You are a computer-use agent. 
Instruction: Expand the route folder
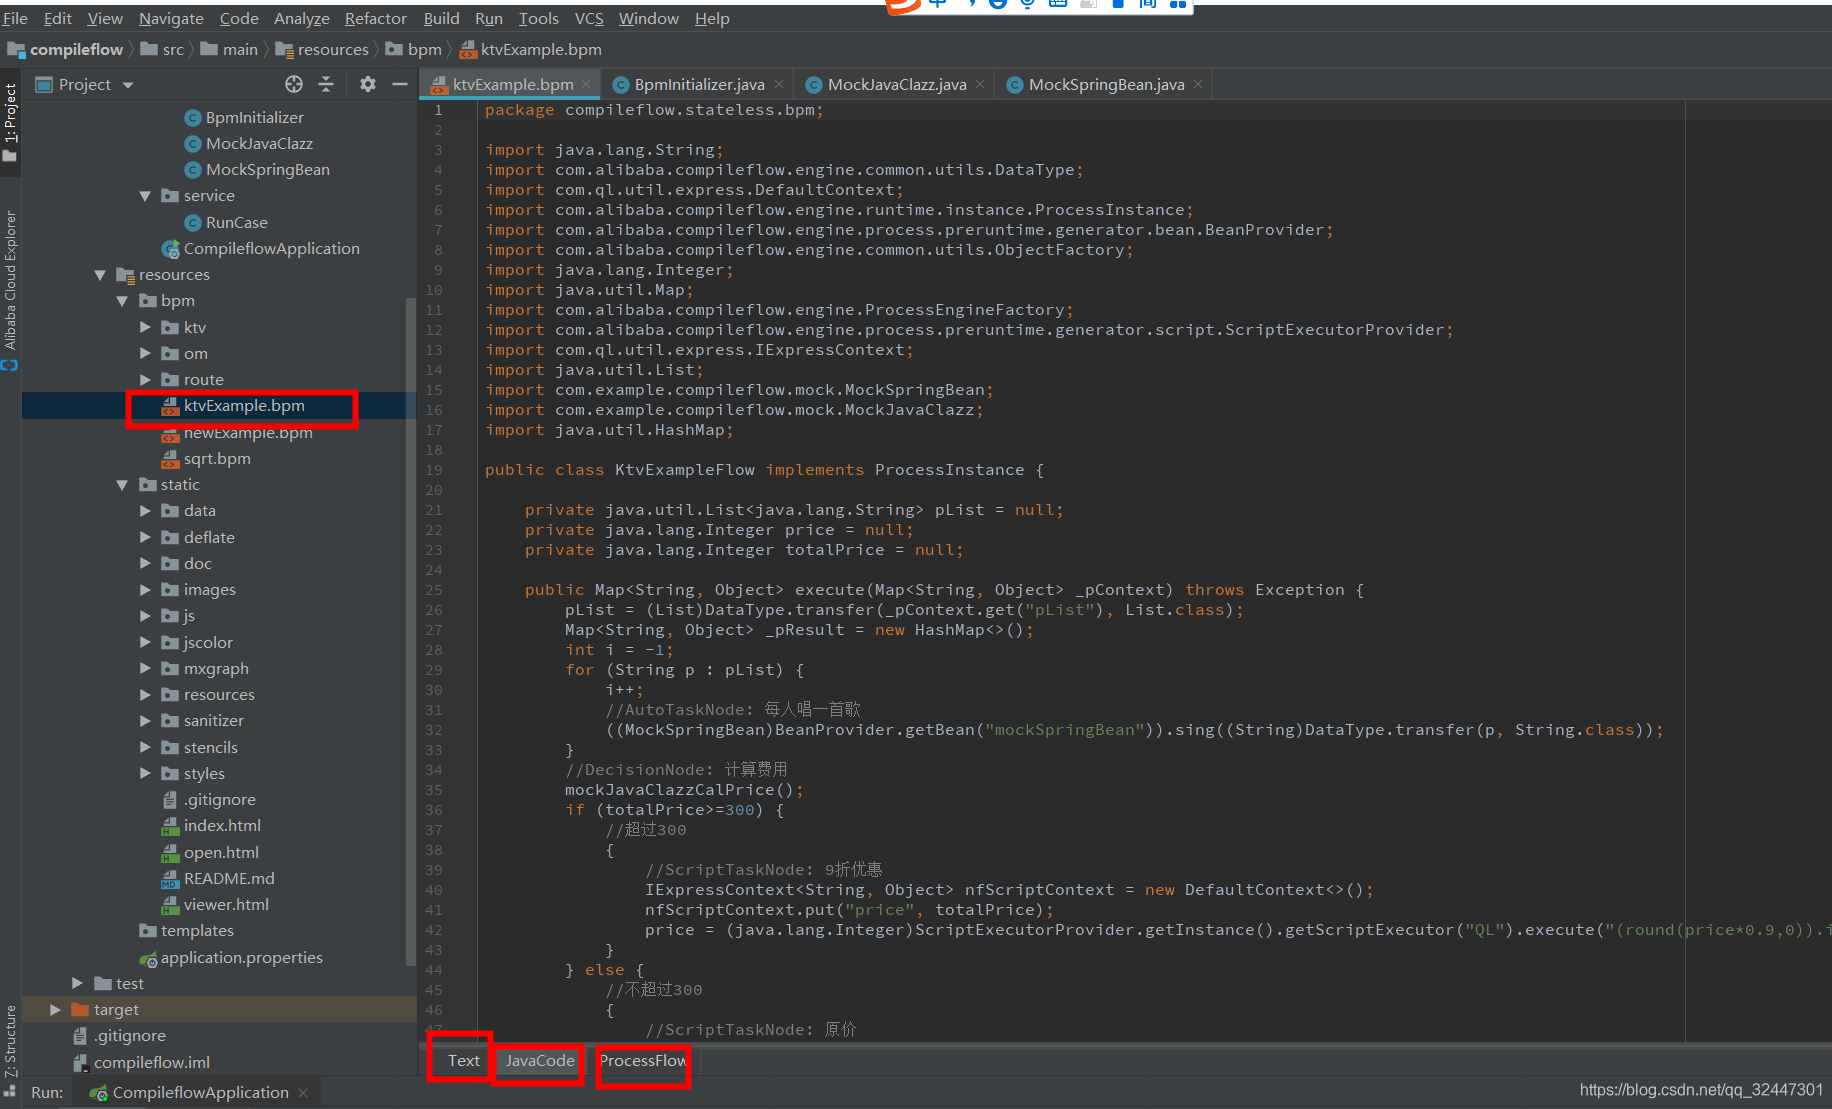(x=146, y=379)
